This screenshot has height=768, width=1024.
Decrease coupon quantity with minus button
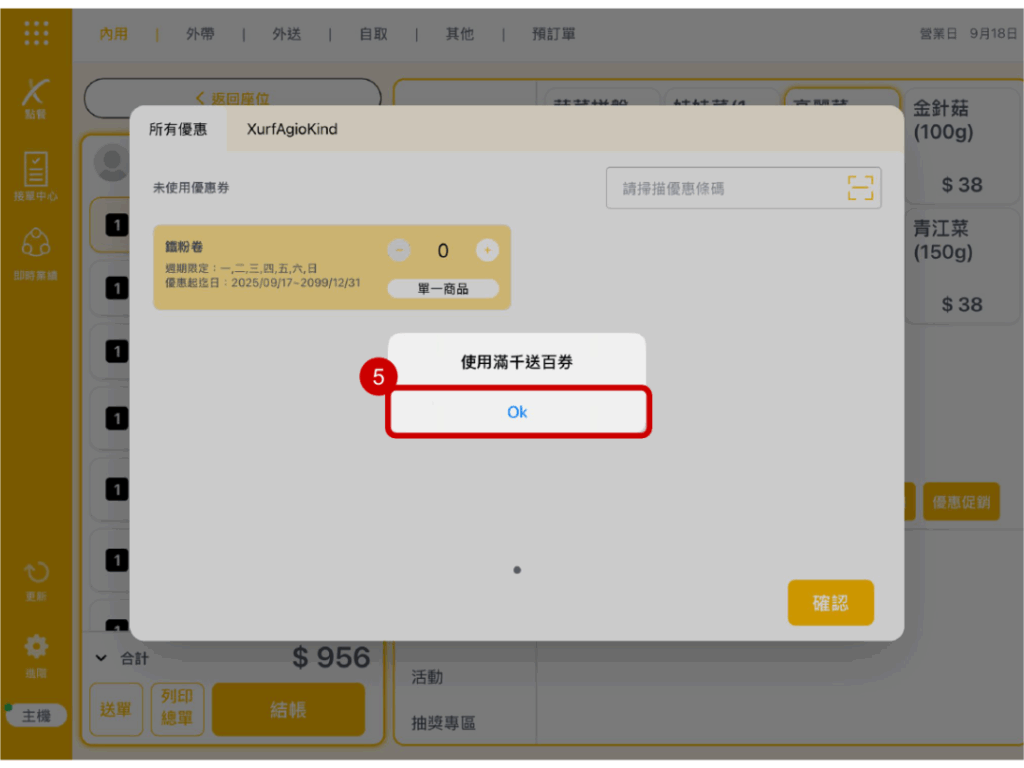coord(398,250)
